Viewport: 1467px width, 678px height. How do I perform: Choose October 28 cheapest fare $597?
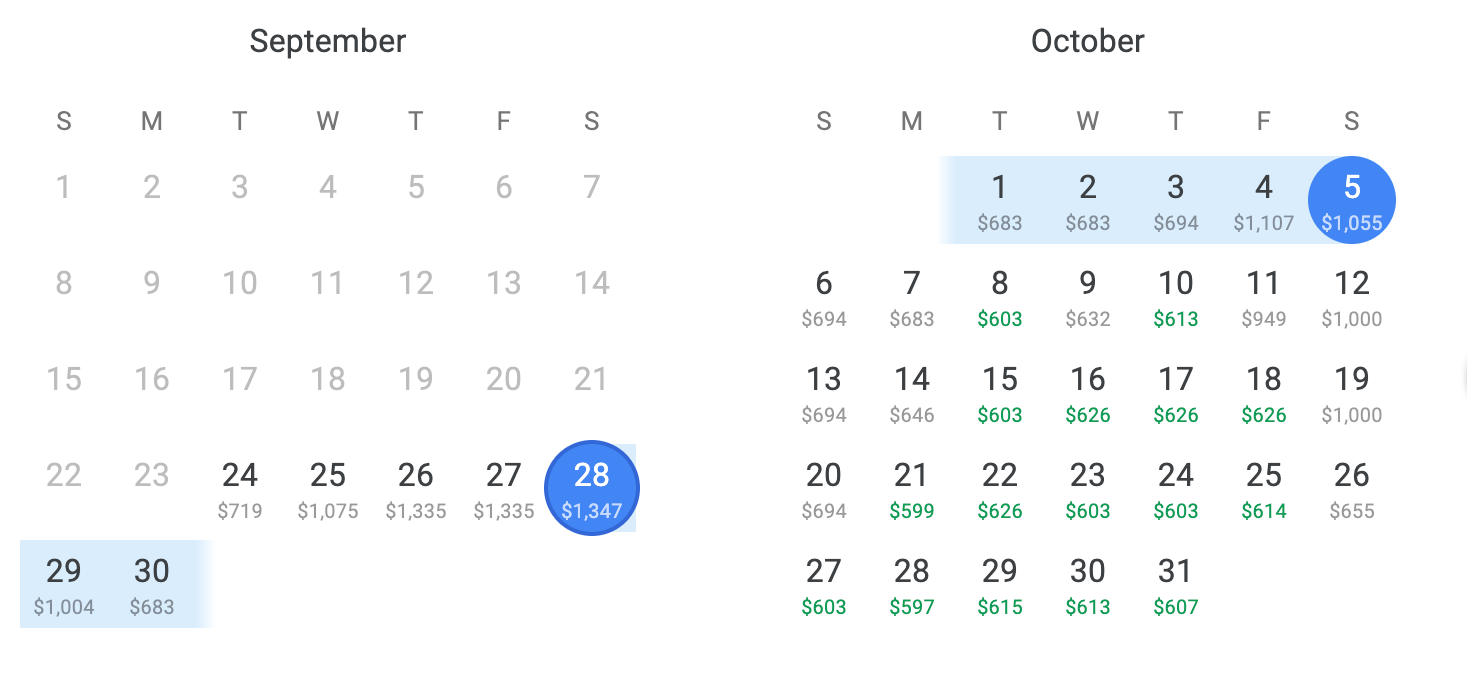coord(912,585)
